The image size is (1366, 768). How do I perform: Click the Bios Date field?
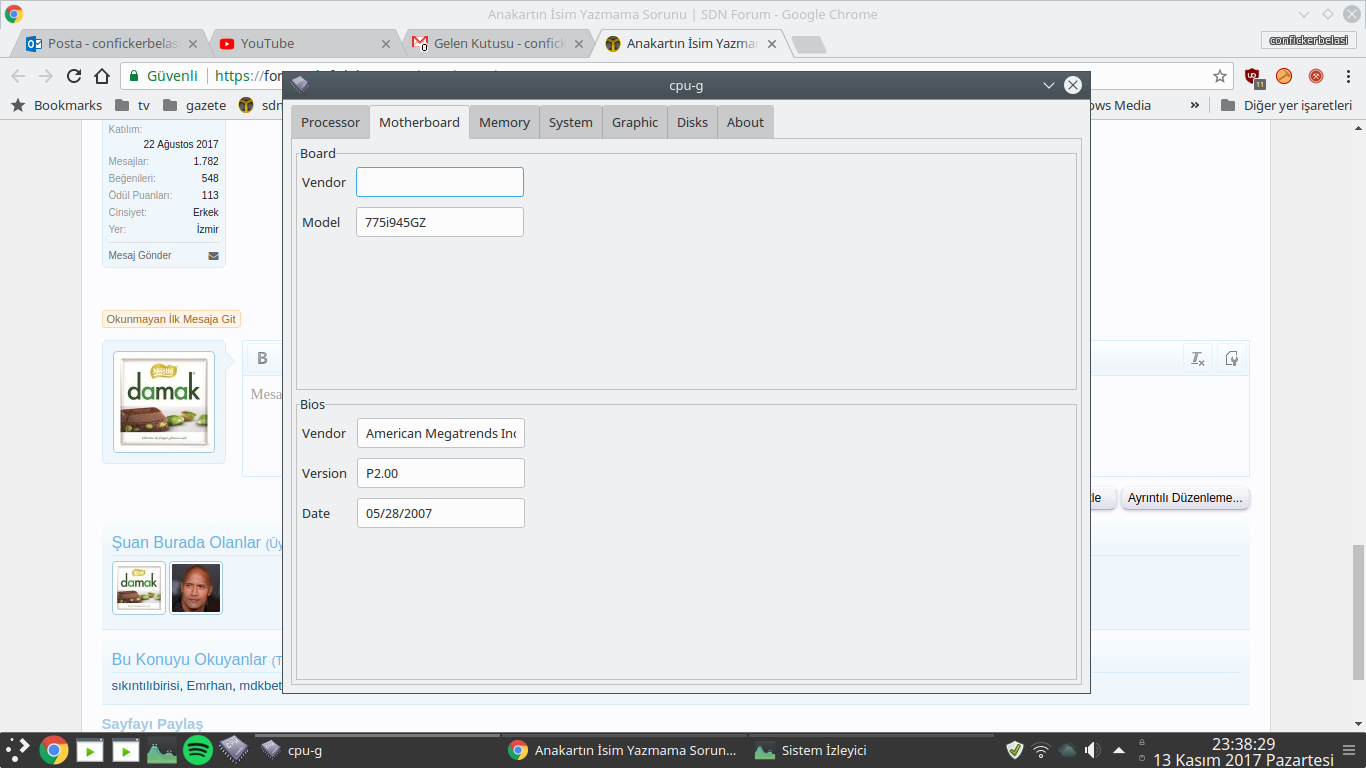coord(441,513)
